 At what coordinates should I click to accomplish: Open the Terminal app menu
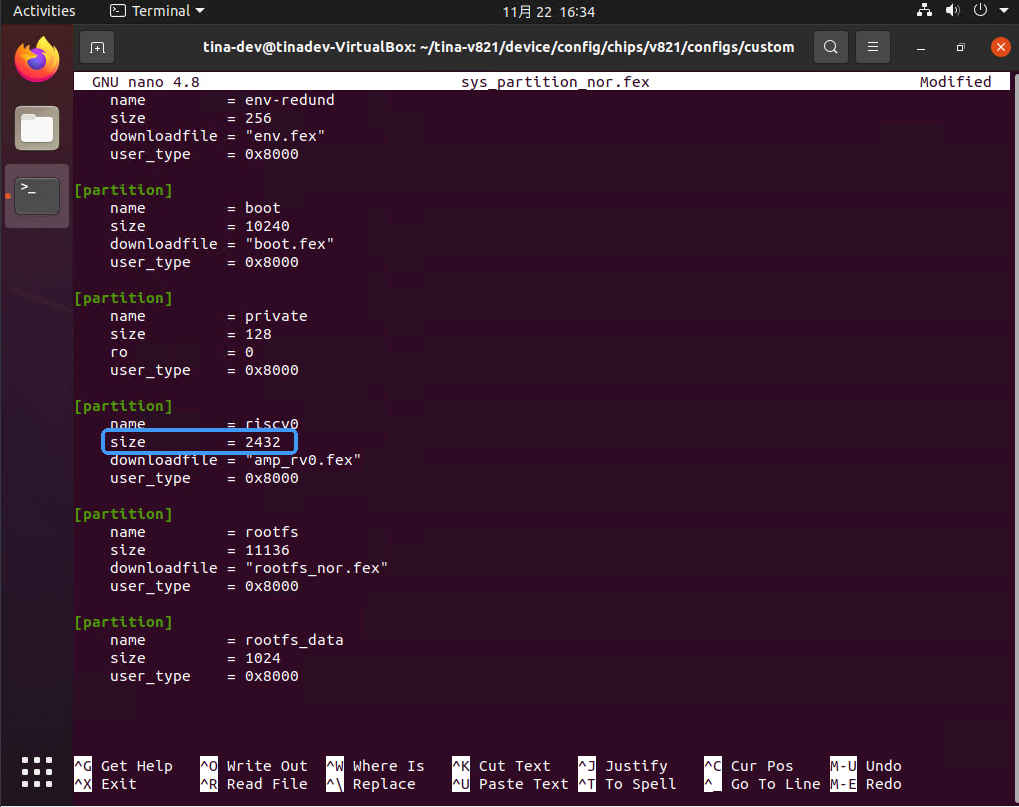tap(158, 11)
